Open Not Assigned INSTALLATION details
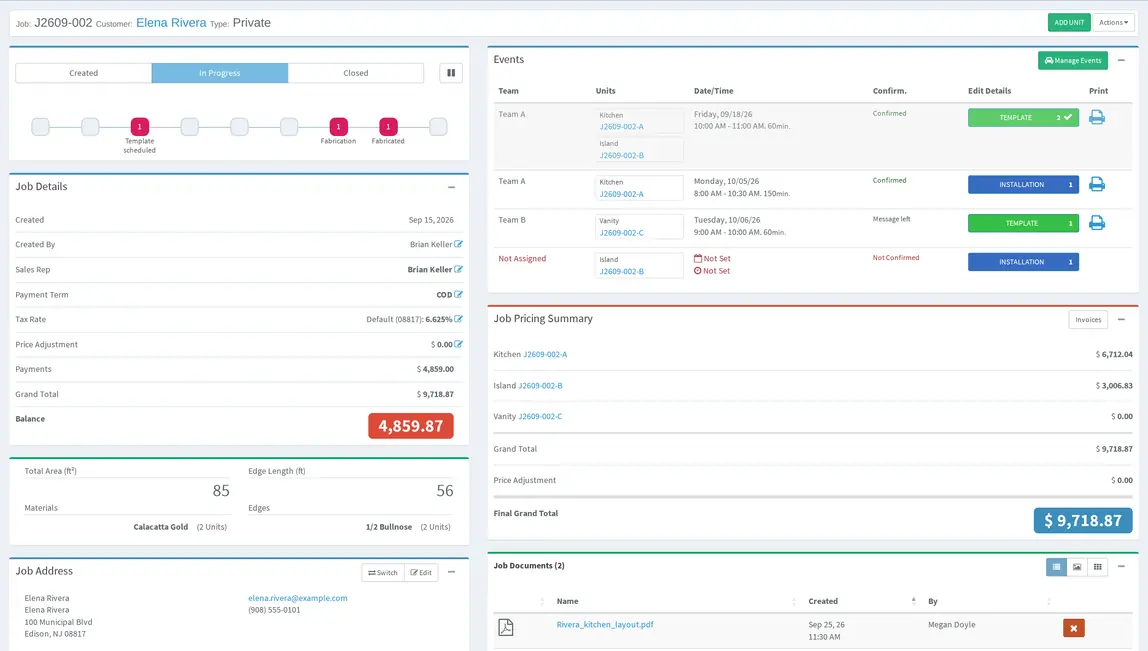 click(x=1023, y=261)
